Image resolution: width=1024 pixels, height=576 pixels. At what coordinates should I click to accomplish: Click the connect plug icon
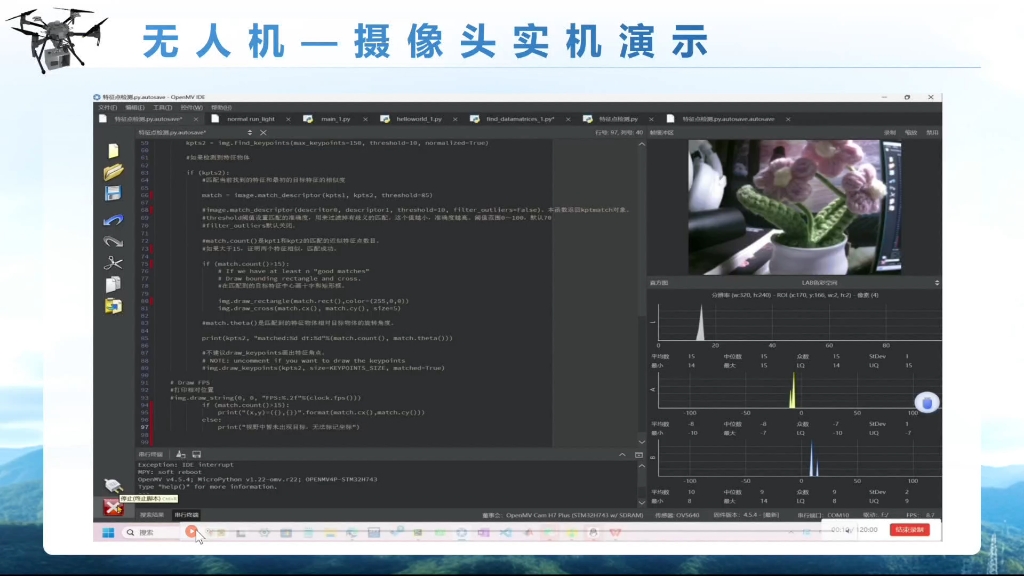113,485
